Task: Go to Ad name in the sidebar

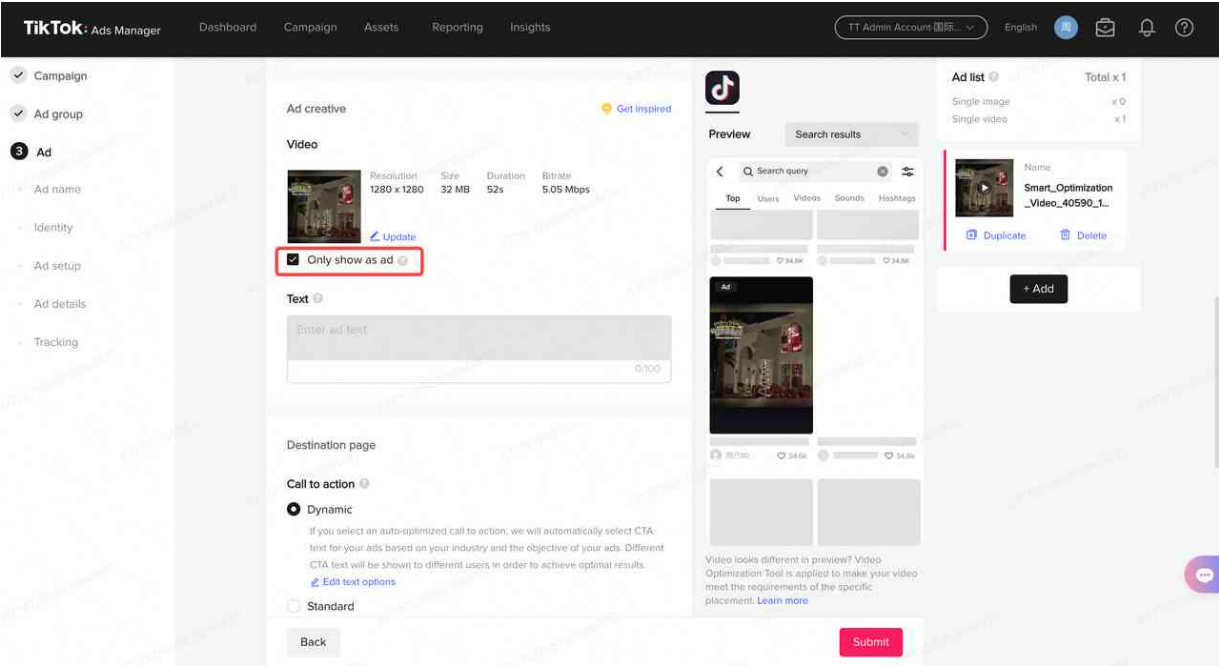Action: point(57,190)
